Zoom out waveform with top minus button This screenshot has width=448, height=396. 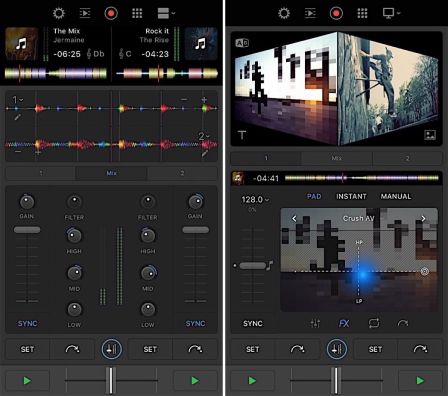pyautogui.click(x=184, y=99)
